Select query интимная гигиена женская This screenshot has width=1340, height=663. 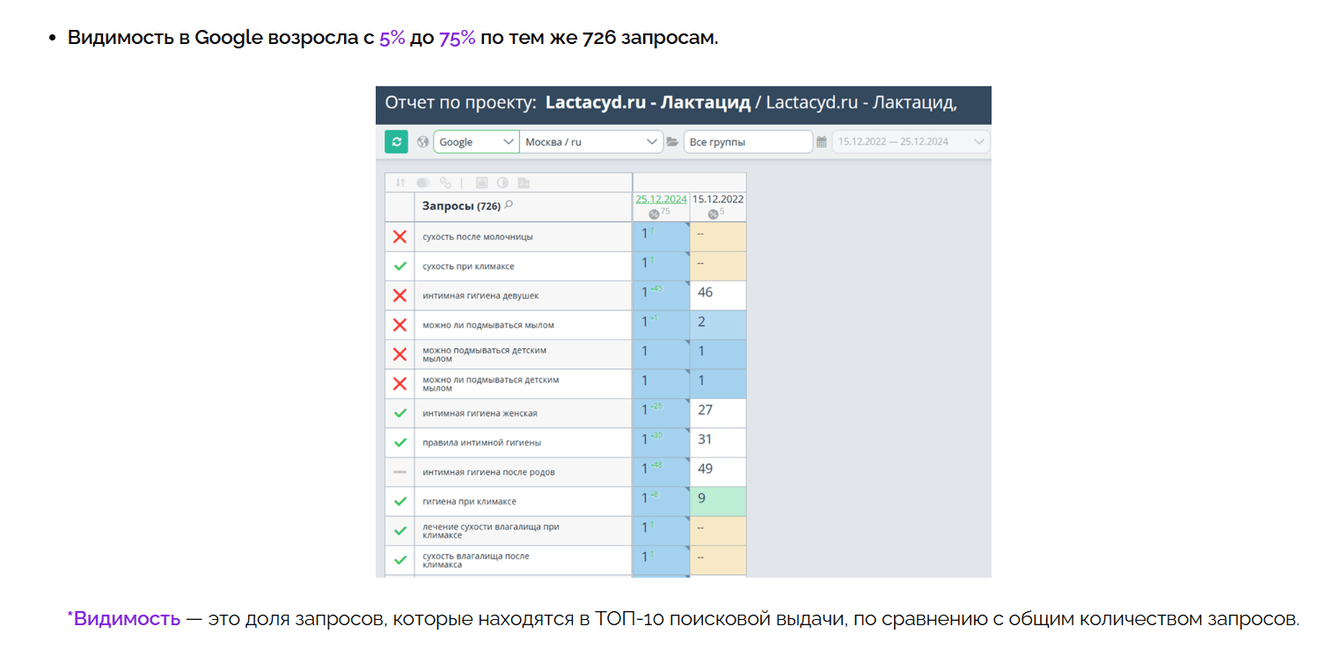coord(480,413)
